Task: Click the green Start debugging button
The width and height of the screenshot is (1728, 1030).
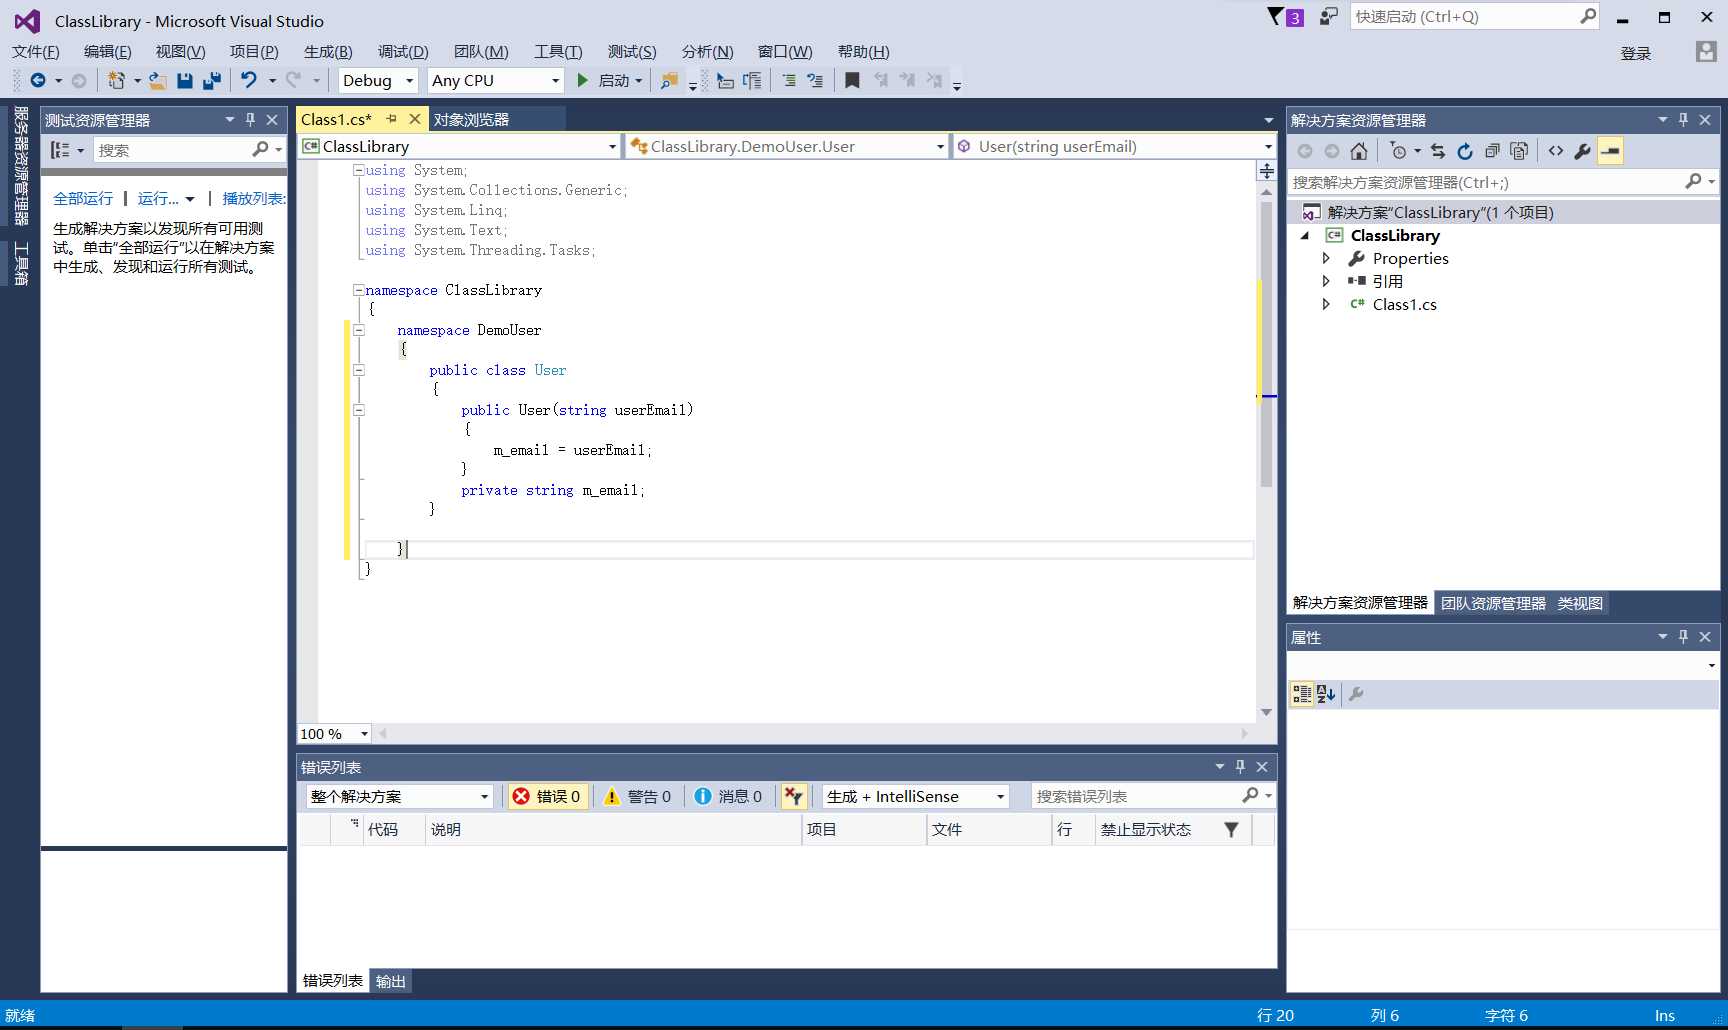Action: [583, 80]
